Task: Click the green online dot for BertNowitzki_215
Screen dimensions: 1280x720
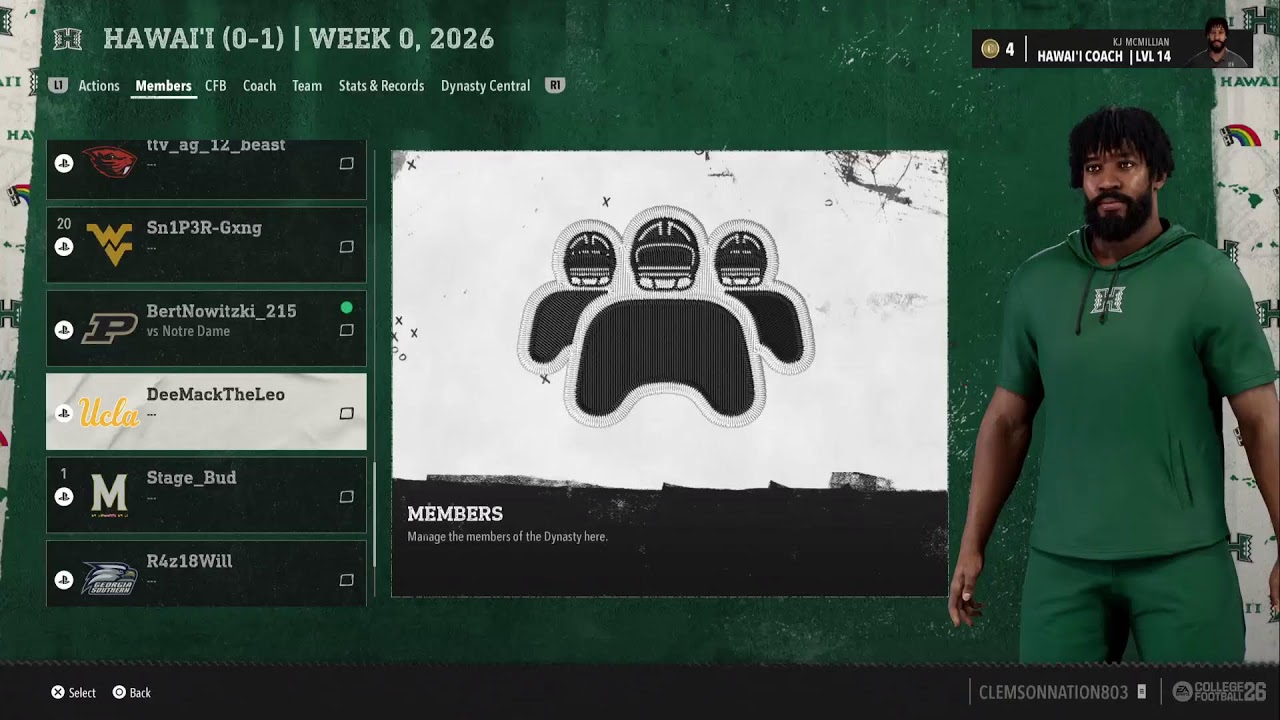Action: [x=346, y=308]
